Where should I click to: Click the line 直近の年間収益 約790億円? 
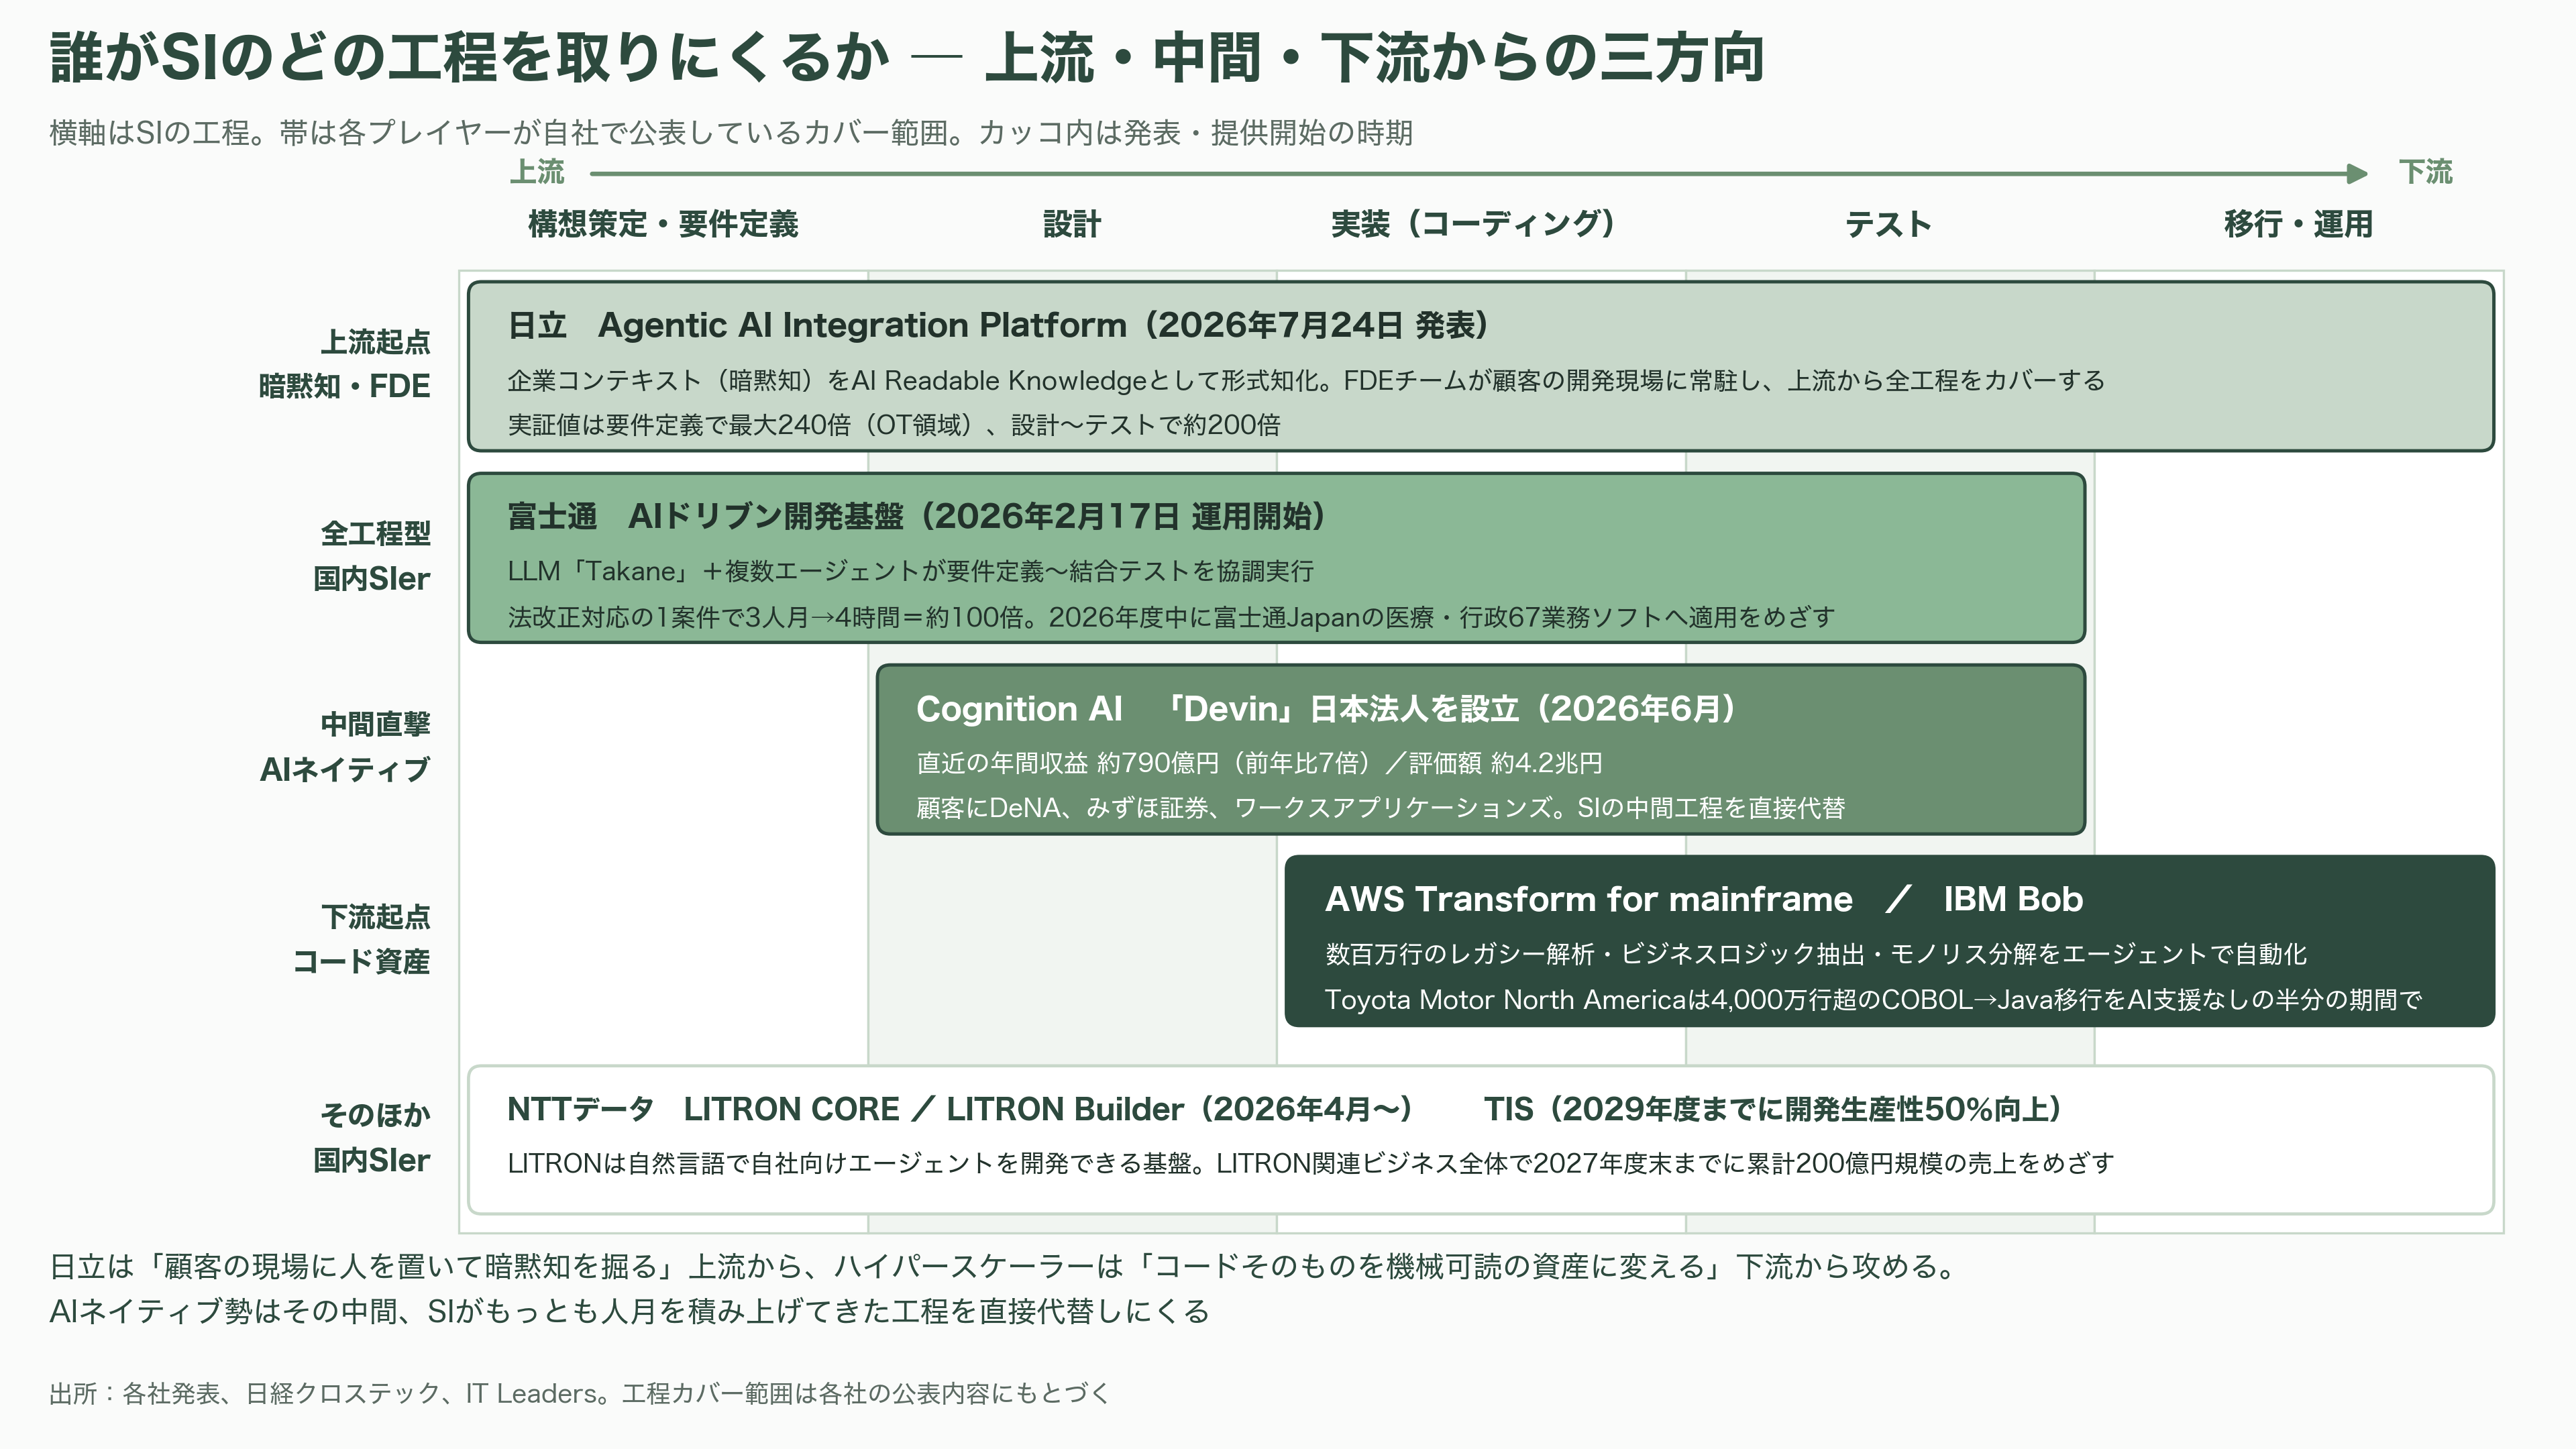(x=1259, y=763)
